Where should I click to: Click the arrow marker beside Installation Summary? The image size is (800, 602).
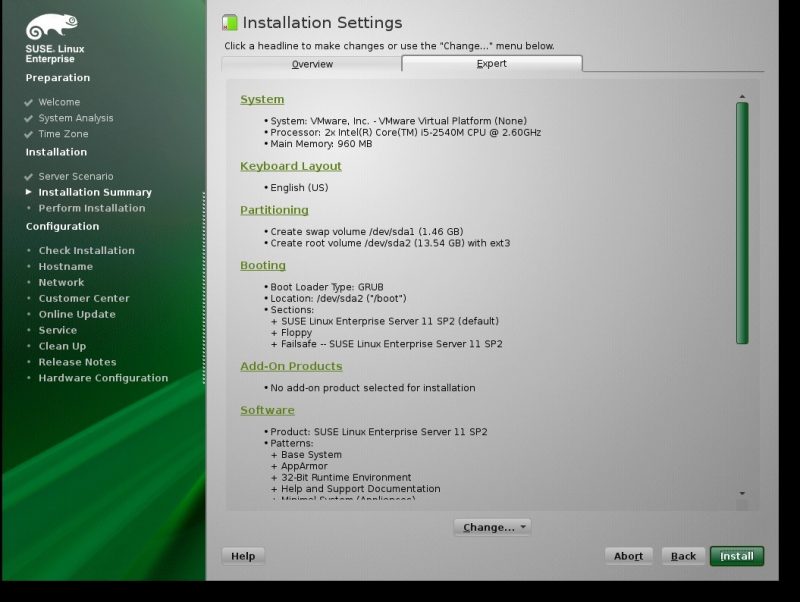coord(29,192)
